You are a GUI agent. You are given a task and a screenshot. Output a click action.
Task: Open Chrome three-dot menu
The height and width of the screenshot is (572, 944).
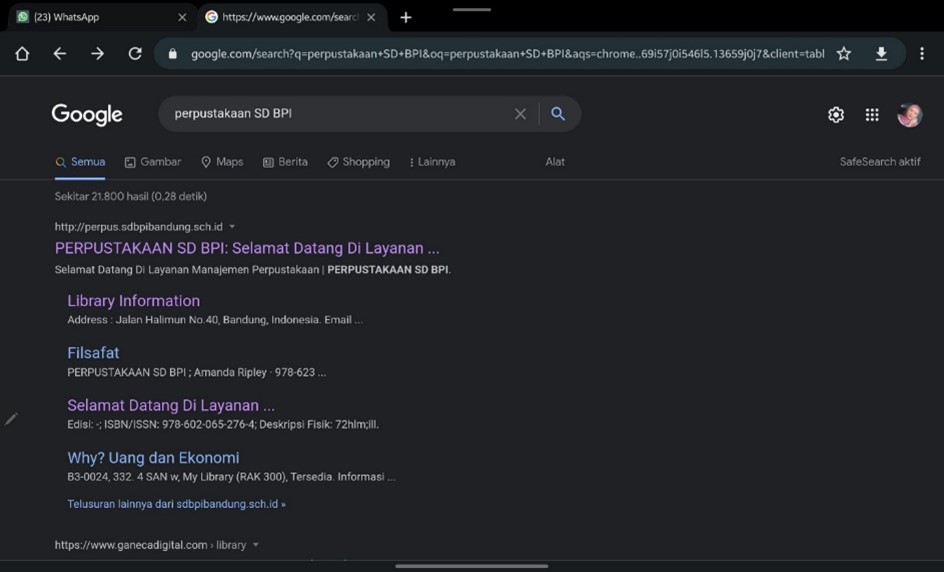[922, 54]
